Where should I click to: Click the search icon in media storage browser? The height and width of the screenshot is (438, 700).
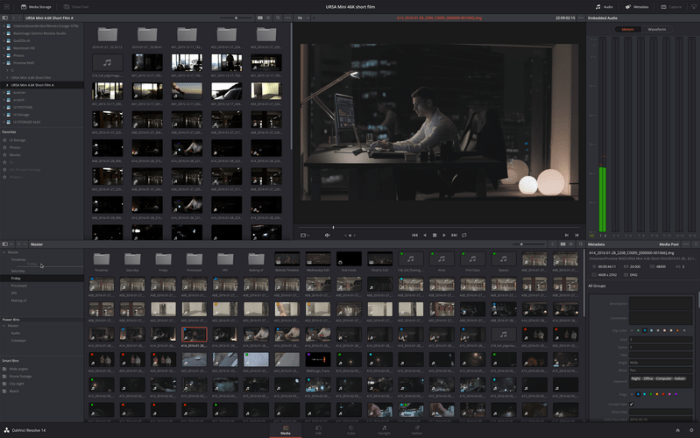pyautogui.click(x=278, y=18)
